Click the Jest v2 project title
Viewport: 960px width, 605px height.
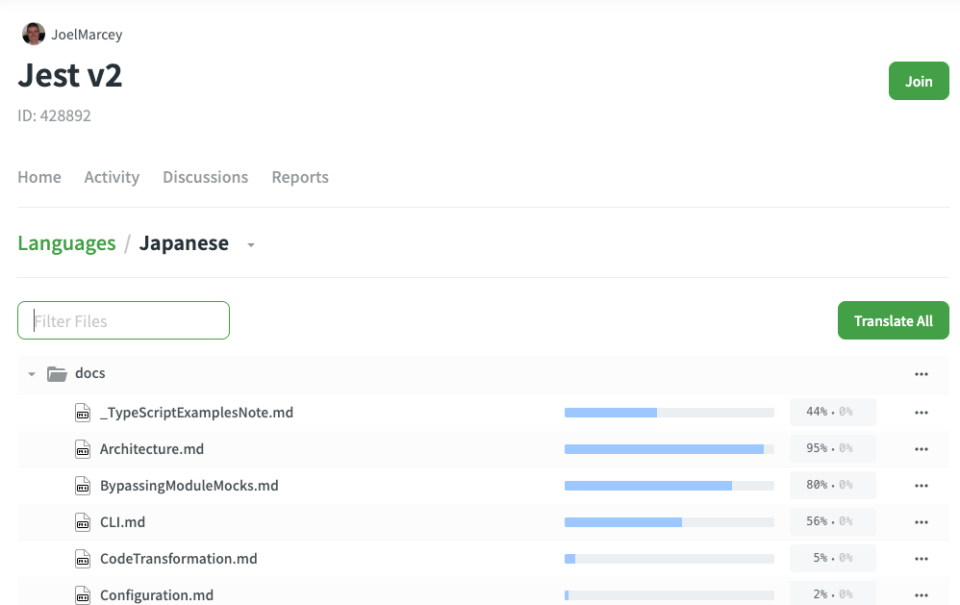tap(70, 76)
